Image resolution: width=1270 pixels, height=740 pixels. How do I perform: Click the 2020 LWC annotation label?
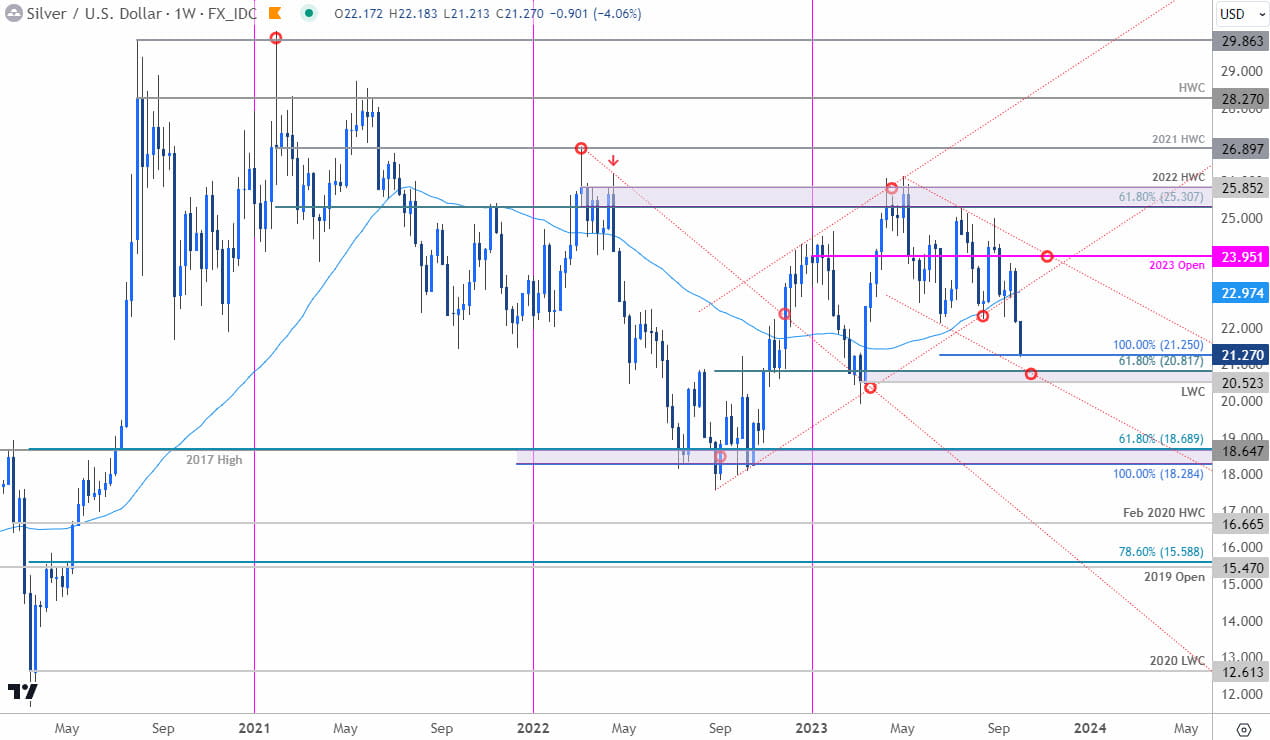(1176, 662)
